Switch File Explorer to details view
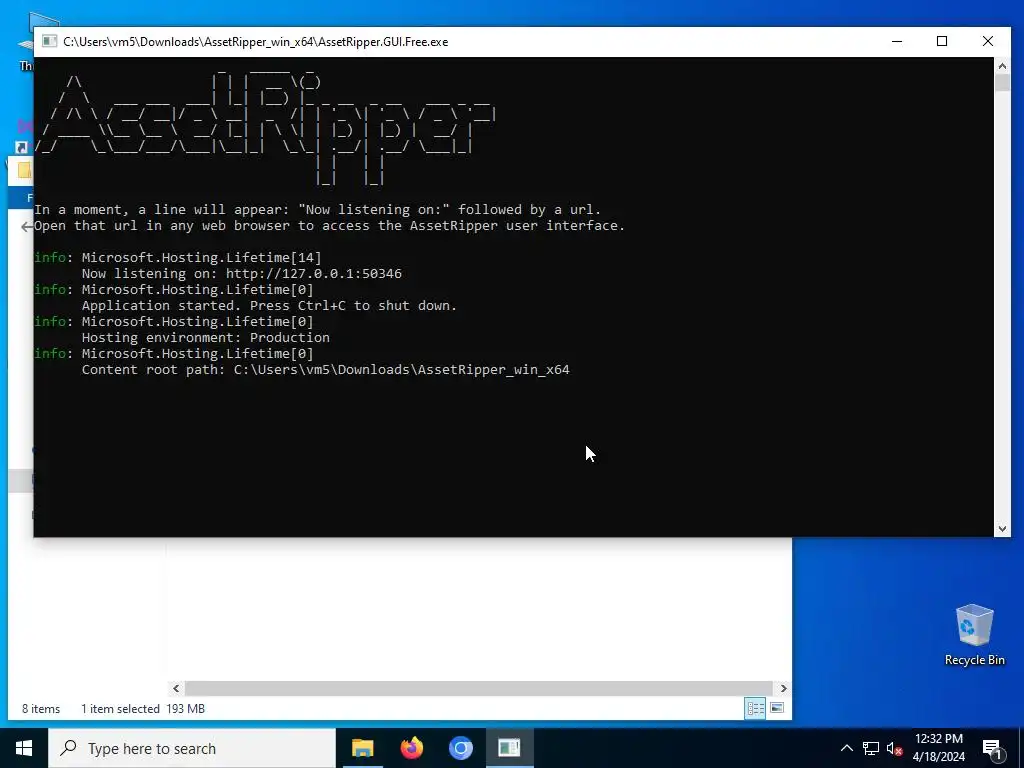This screenshot has height=768, width=1024. 756,708
